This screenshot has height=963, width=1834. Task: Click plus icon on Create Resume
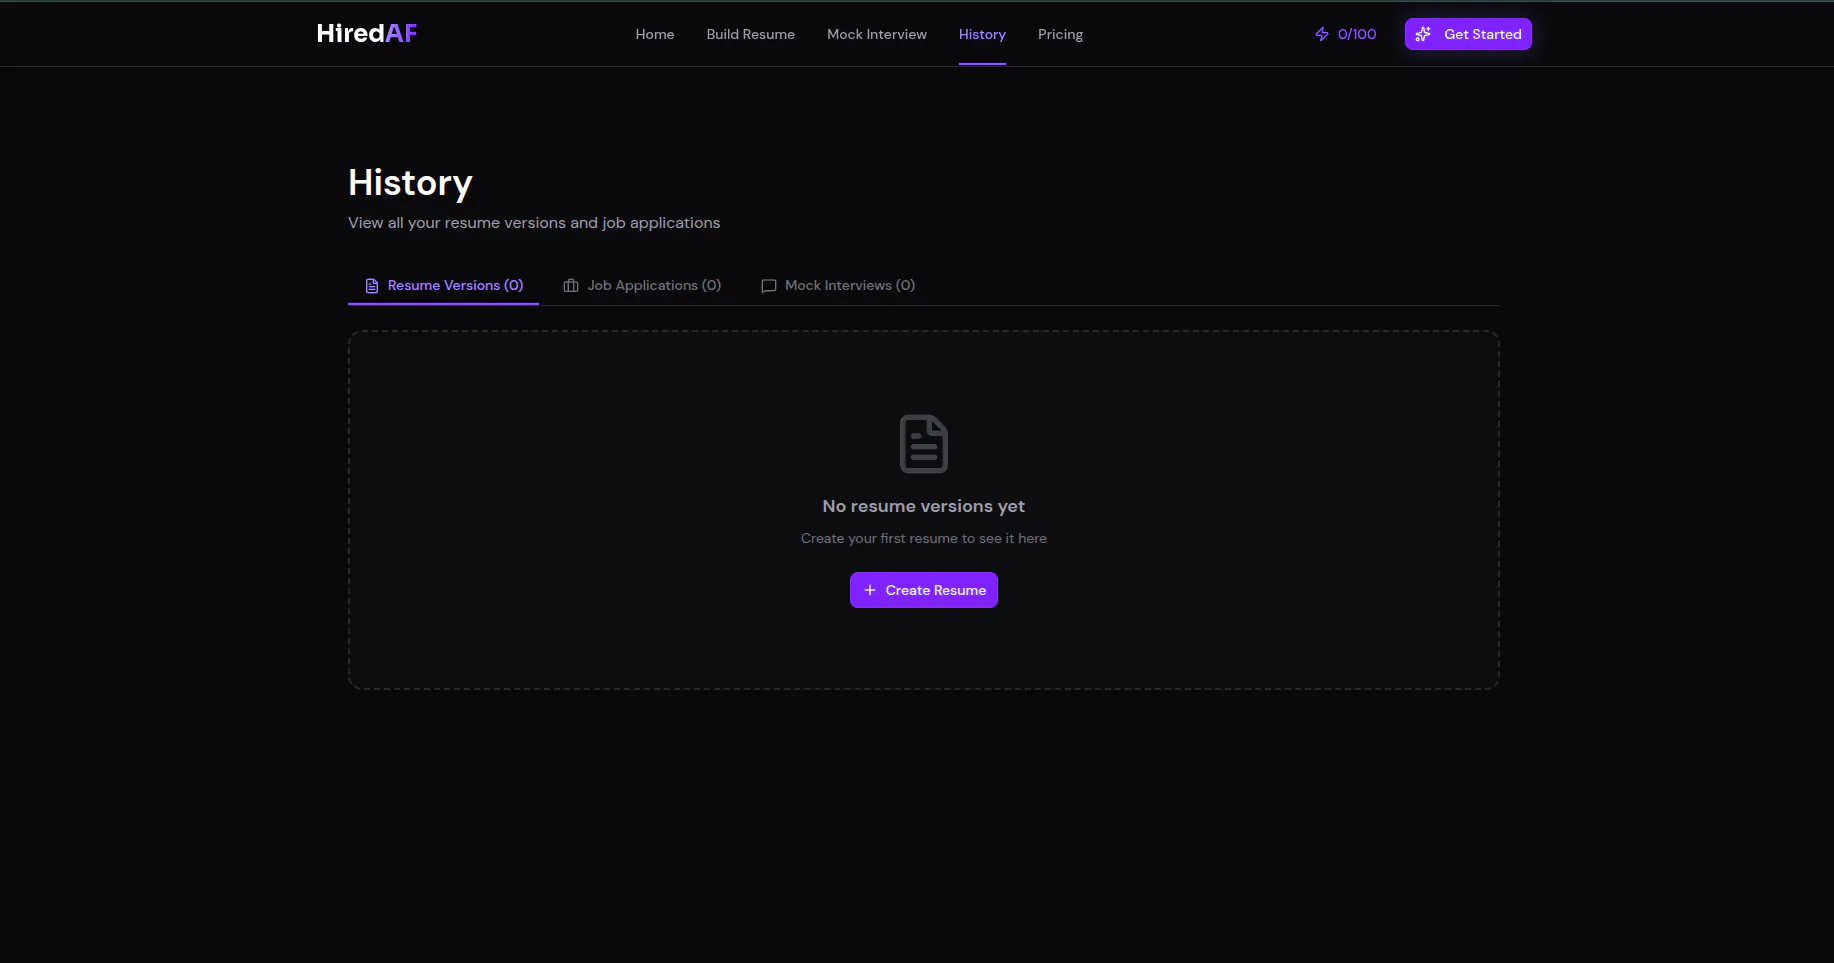coord(870,590)
